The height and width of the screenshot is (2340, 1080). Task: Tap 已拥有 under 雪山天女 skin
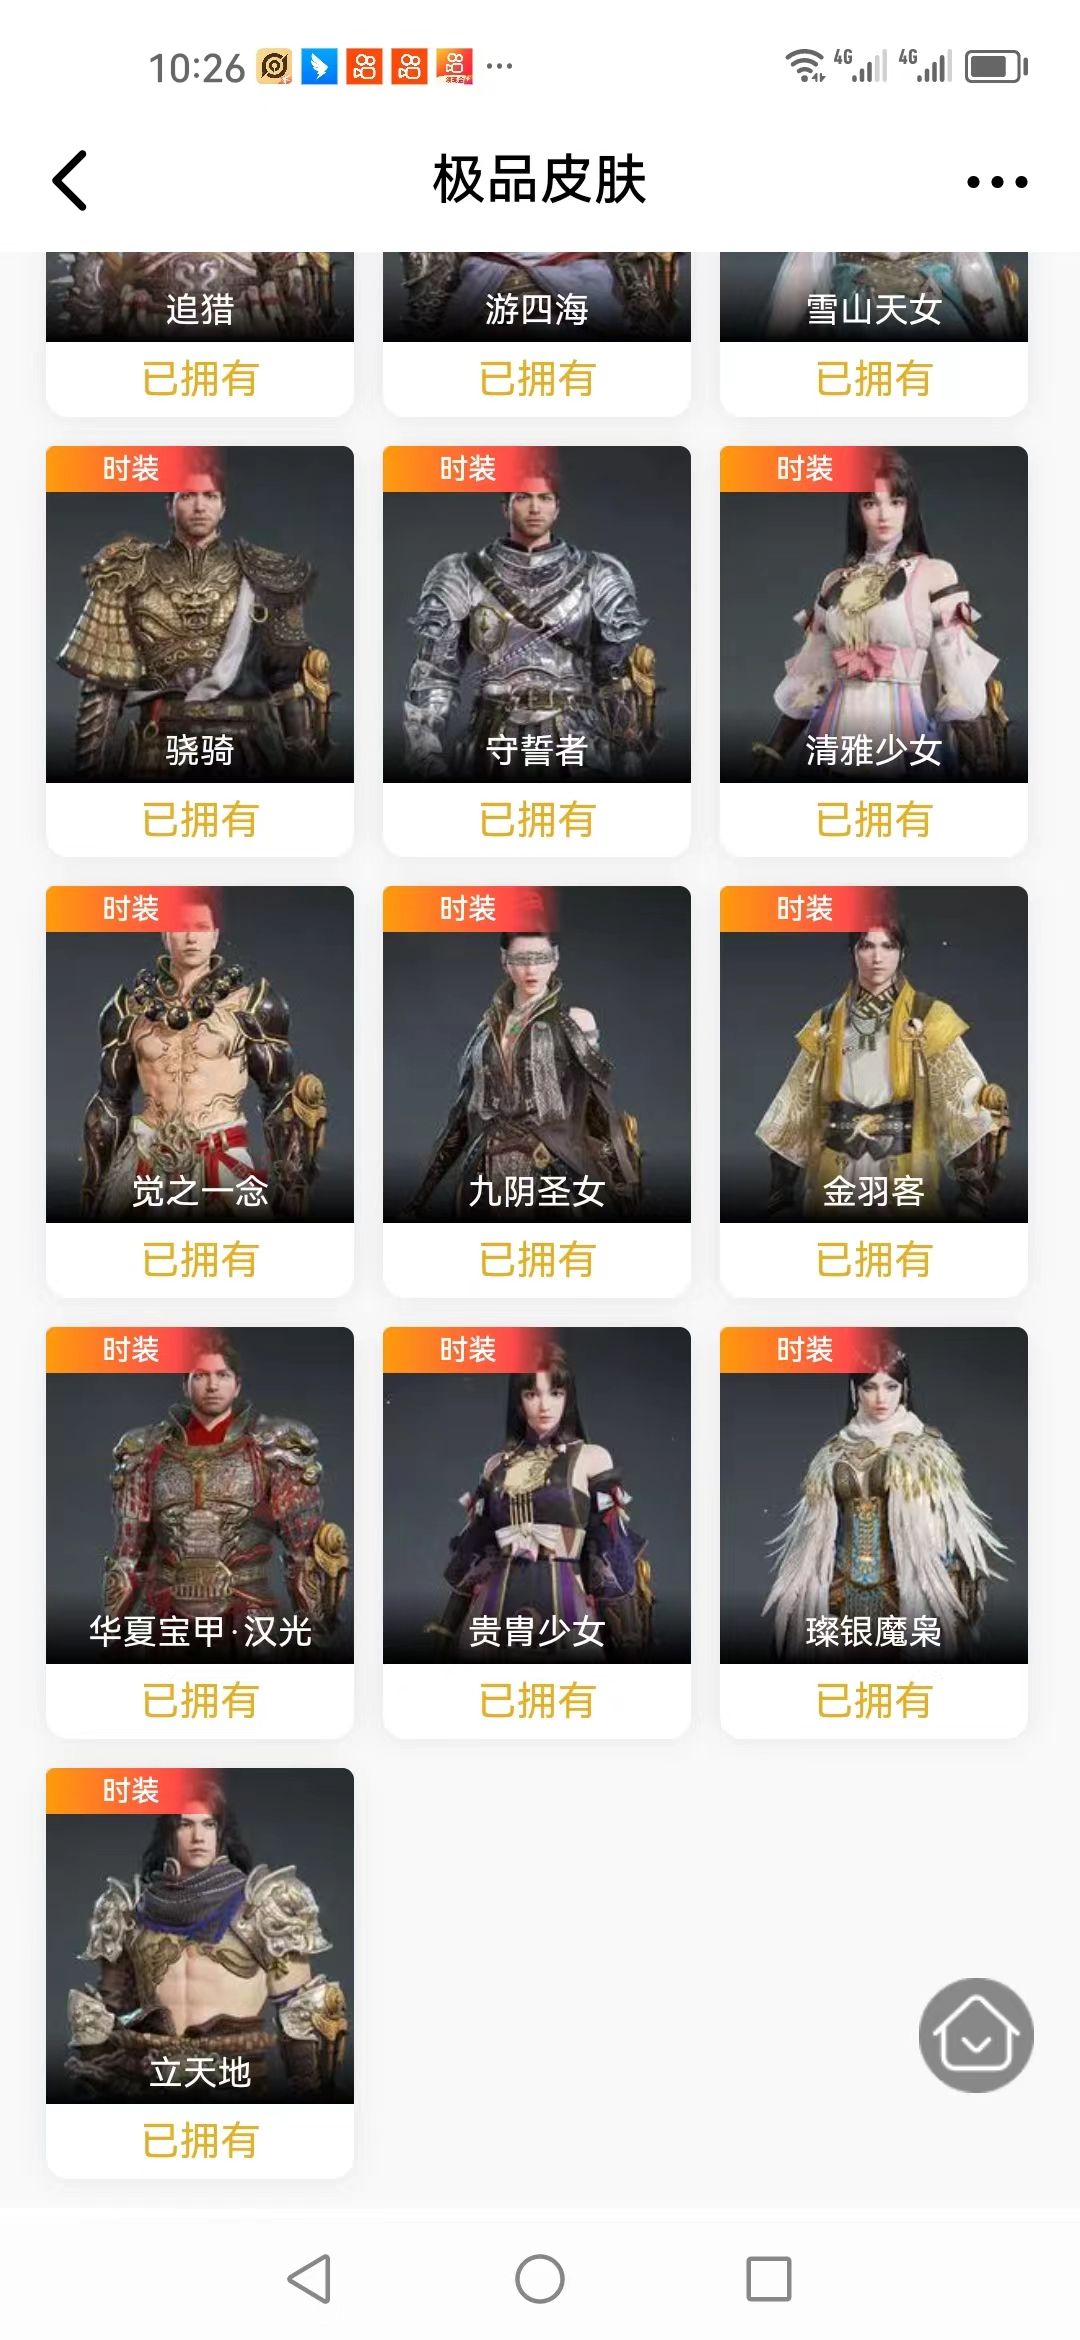874,379
